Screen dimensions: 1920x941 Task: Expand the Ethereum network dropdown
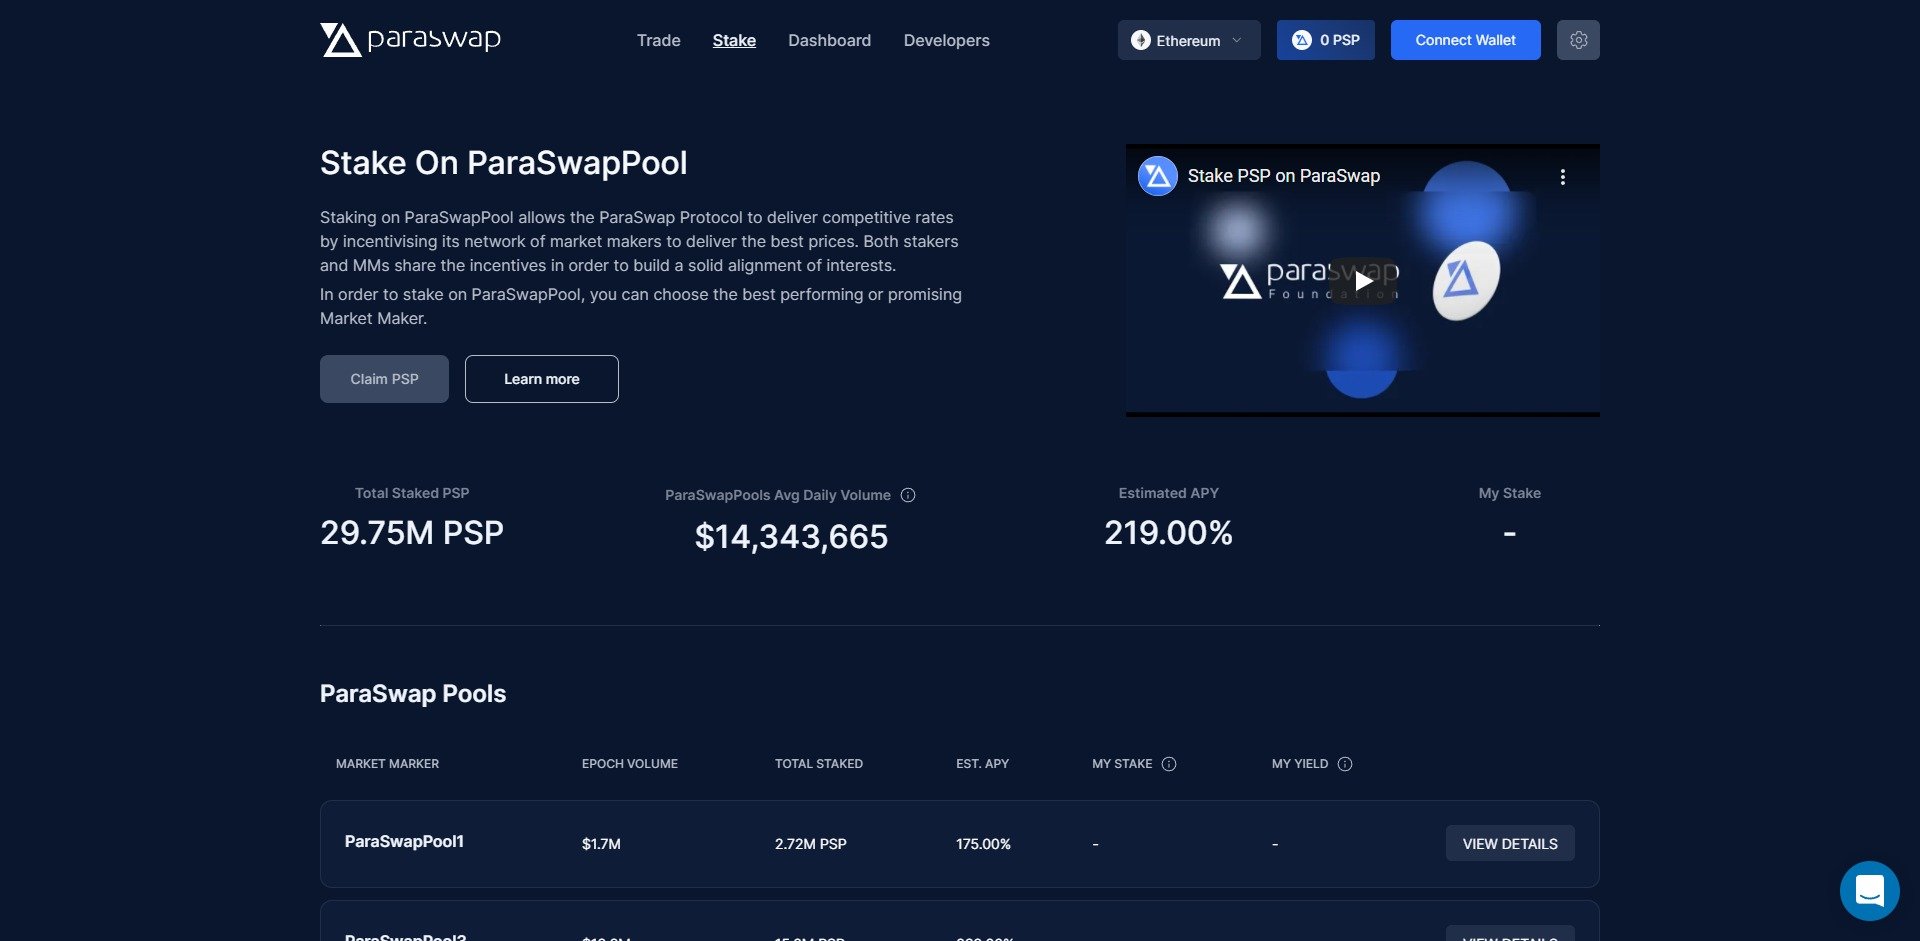(1188, 40)
